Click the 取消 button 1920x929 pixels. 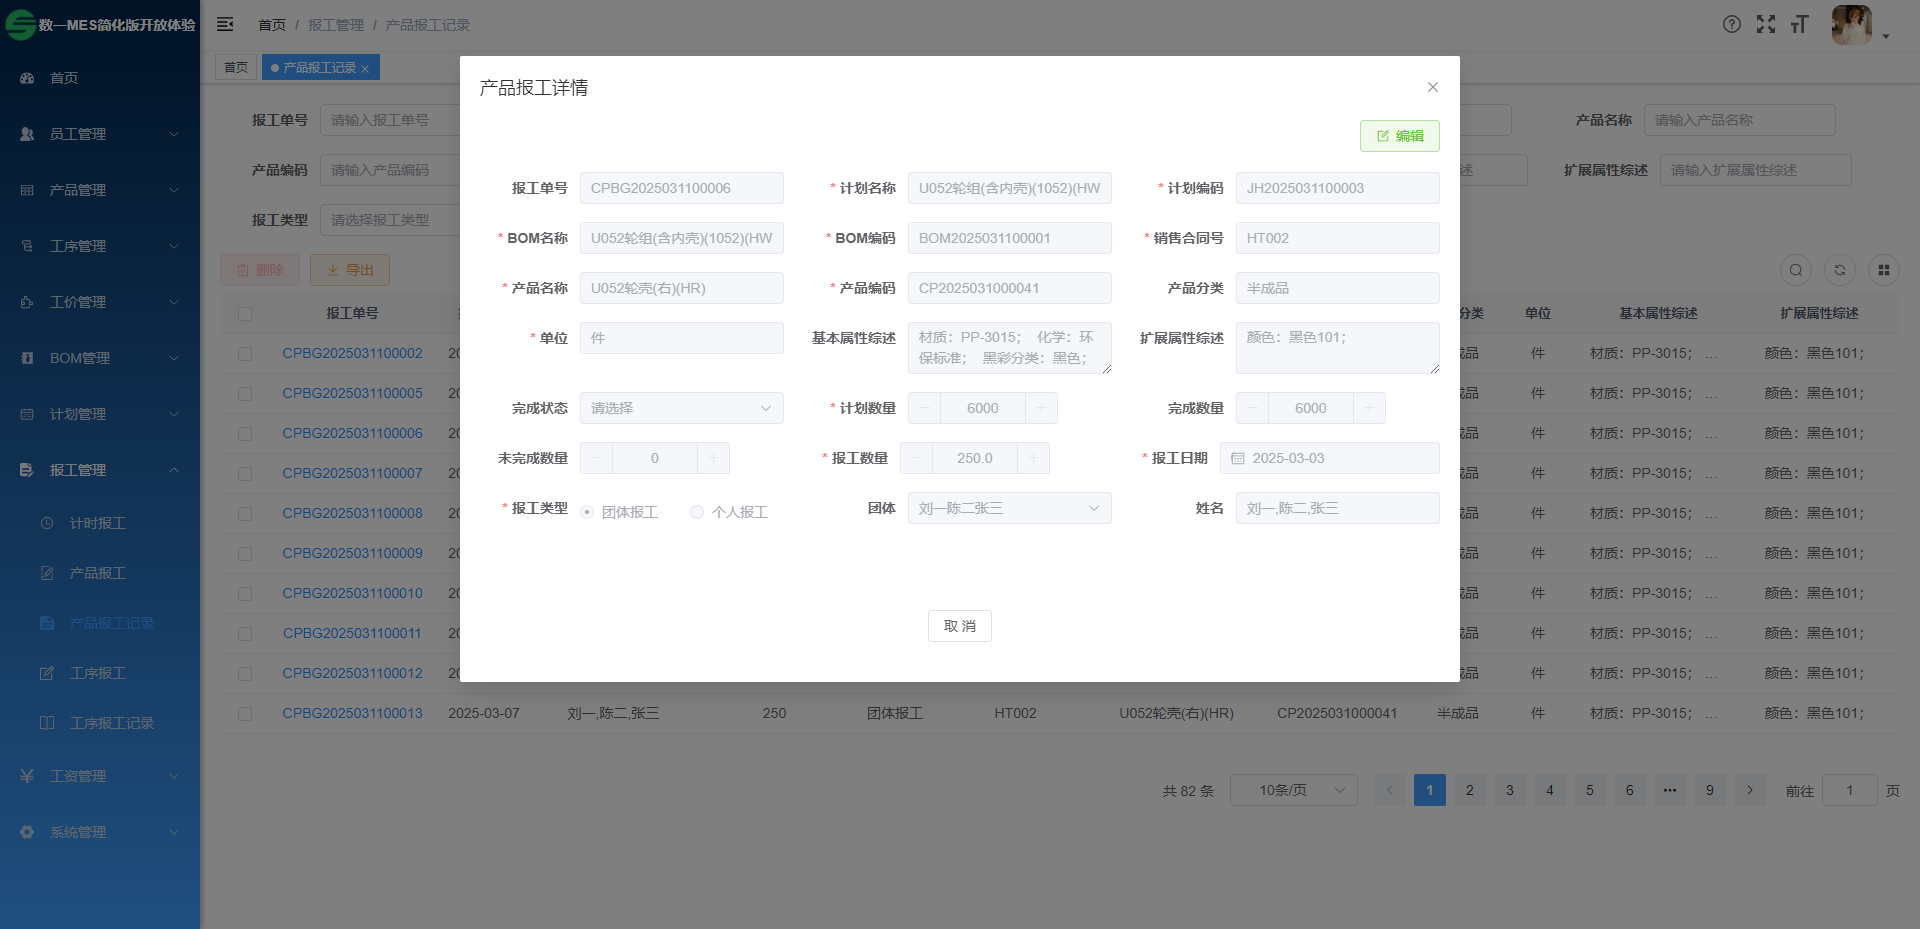click(959, 626)
